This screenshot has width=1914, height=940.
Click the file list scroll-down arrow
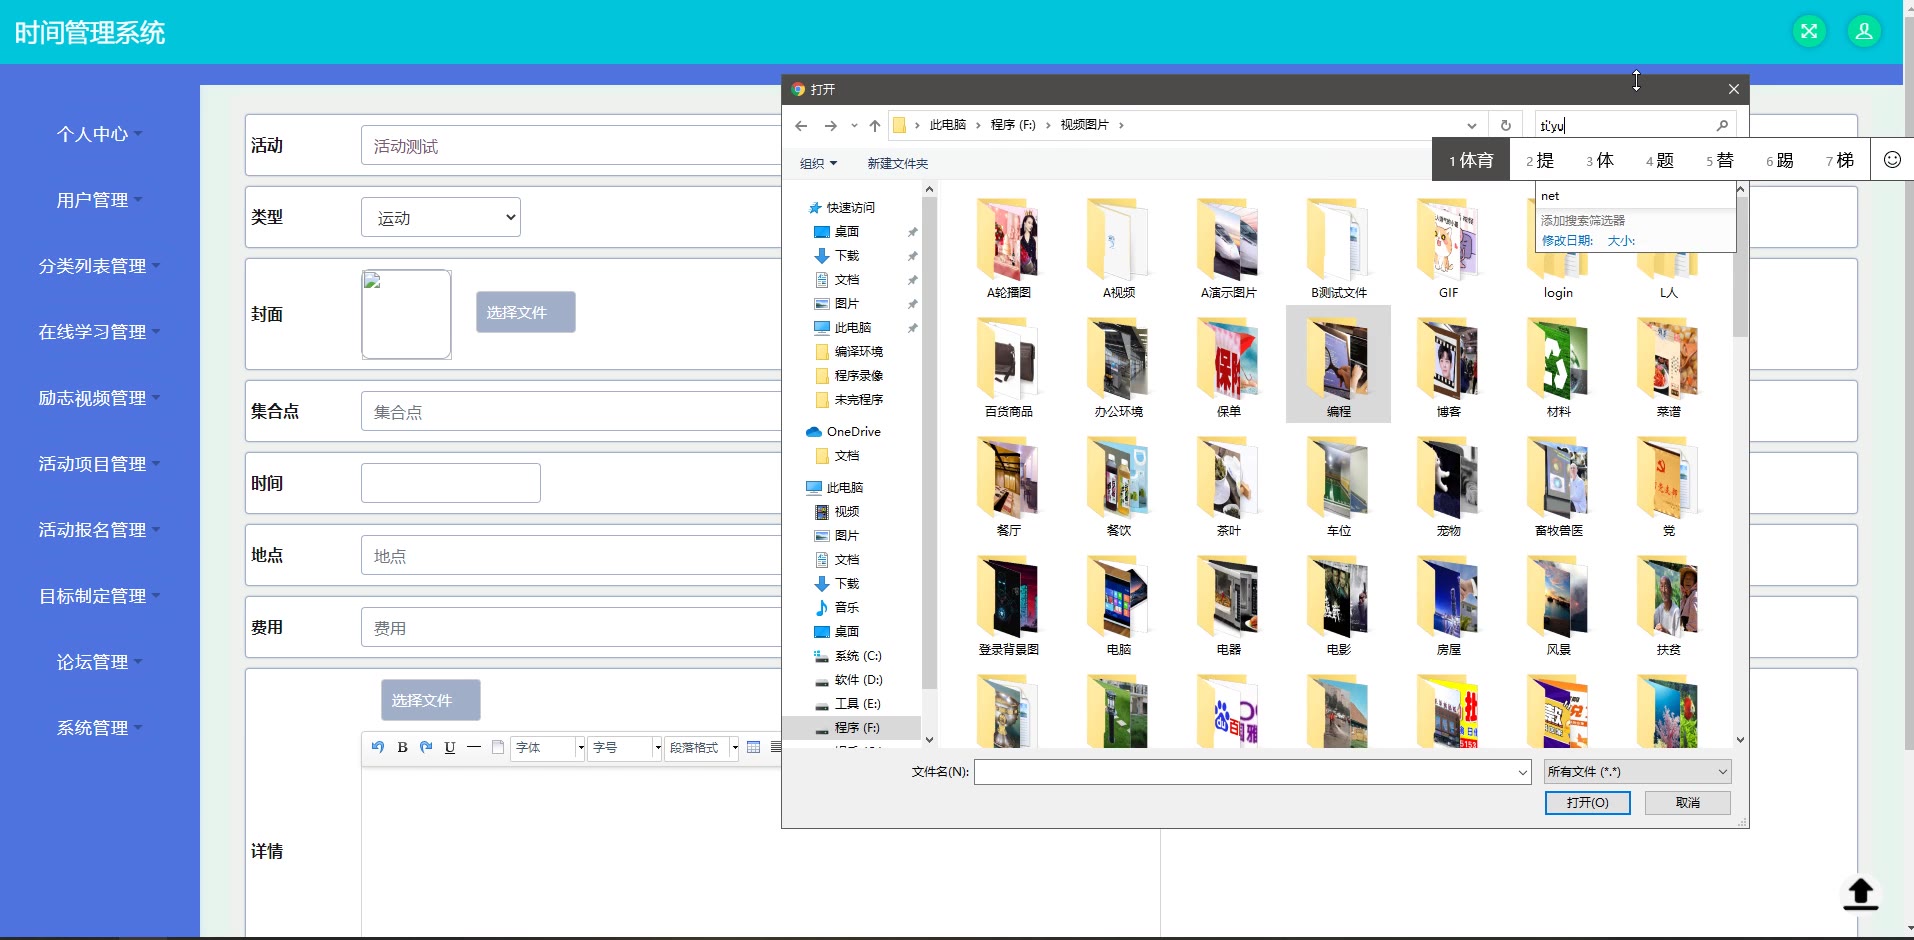click(1740, 740)
